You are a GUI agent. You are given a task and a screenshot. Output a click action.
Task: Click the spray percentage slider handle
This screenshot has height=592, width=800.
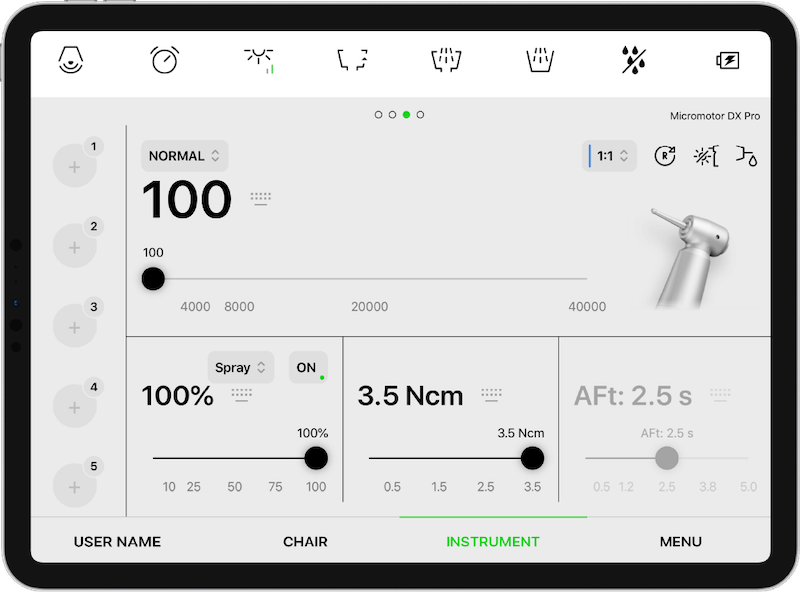pos(316,458)
